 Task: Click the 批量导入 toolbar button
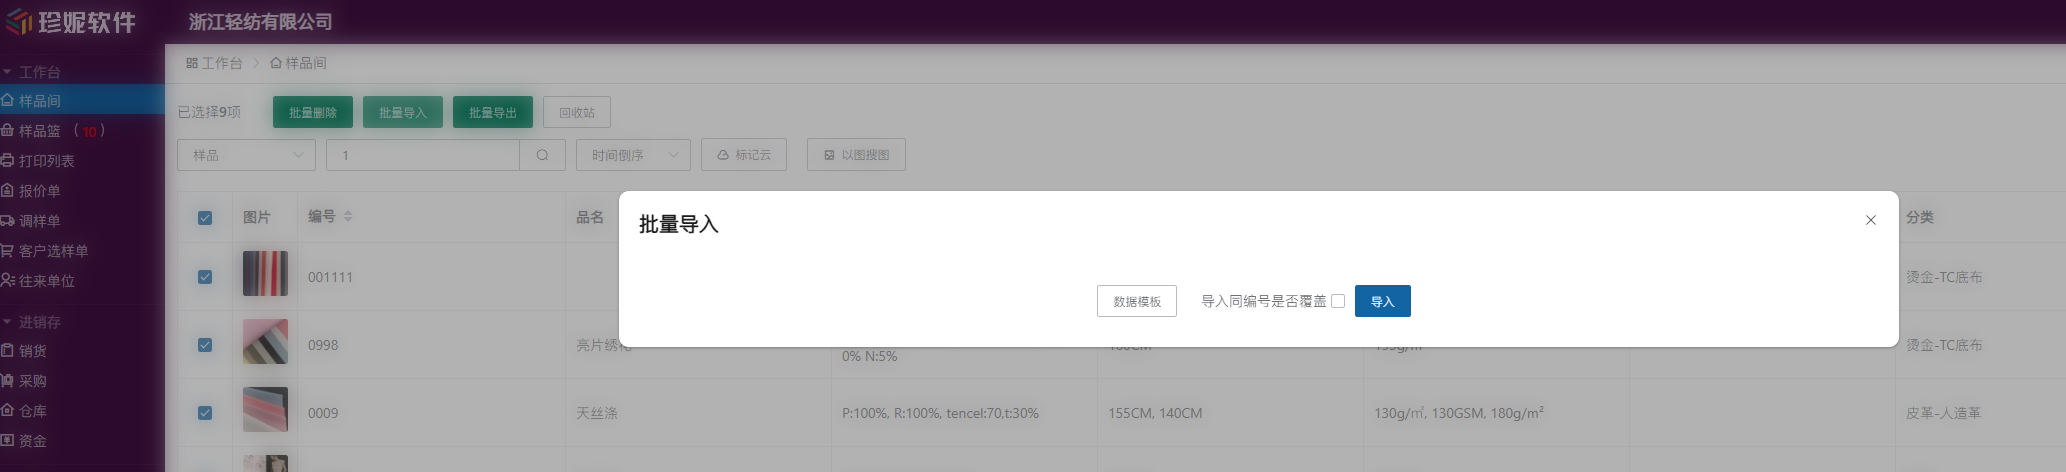click(x=403, y=113)
